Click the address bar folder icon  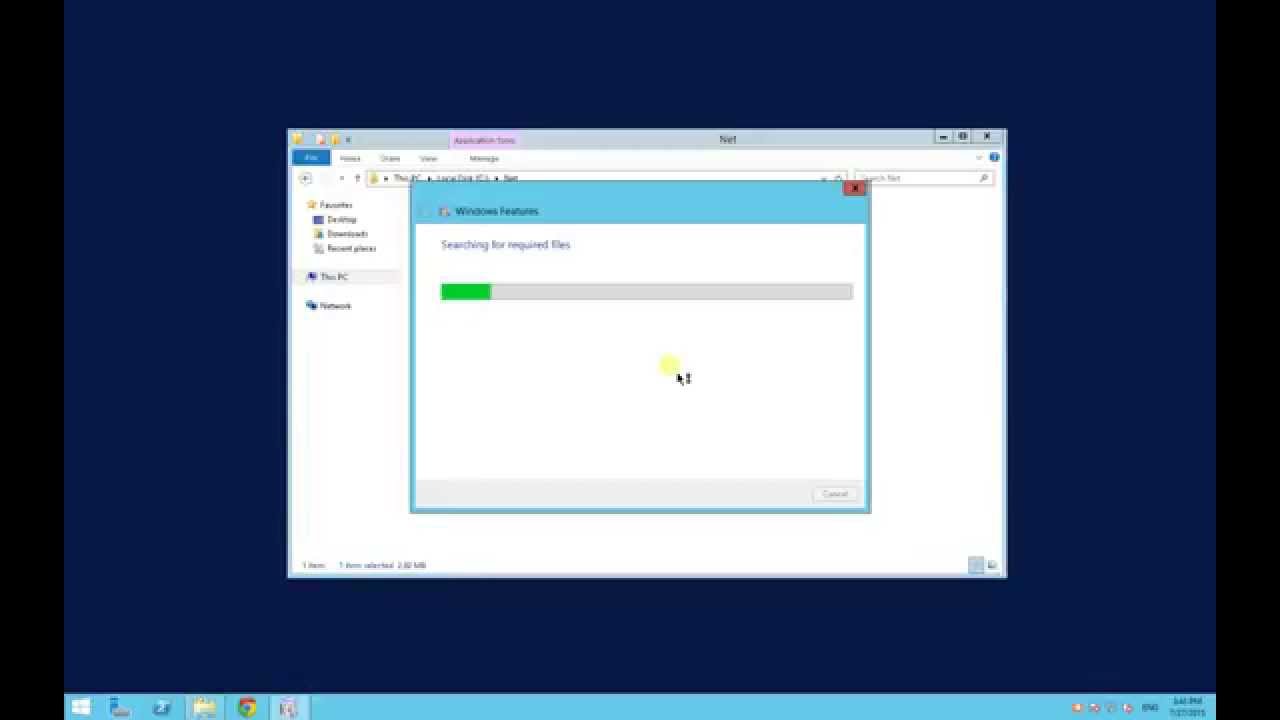[374, 178]
